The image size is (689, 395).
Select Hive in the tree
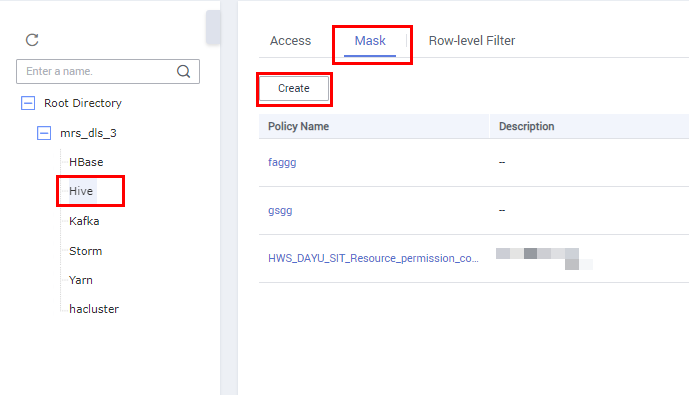point(81,191)
